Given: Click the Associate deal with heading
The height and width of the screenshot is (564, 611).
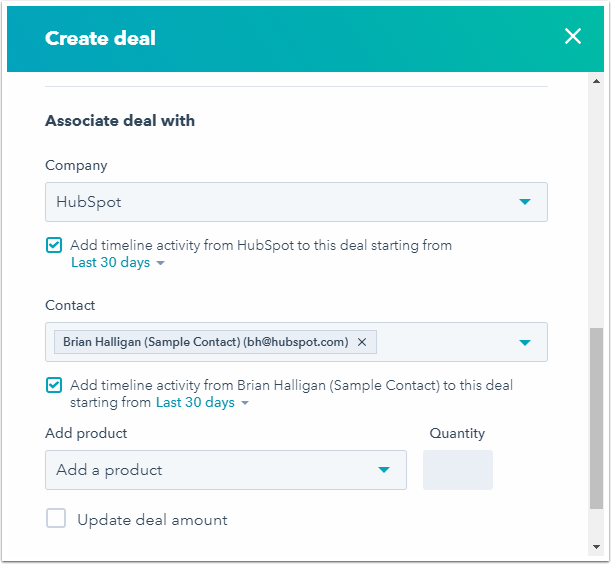Looking at the screenshot, I should point(120,121).
